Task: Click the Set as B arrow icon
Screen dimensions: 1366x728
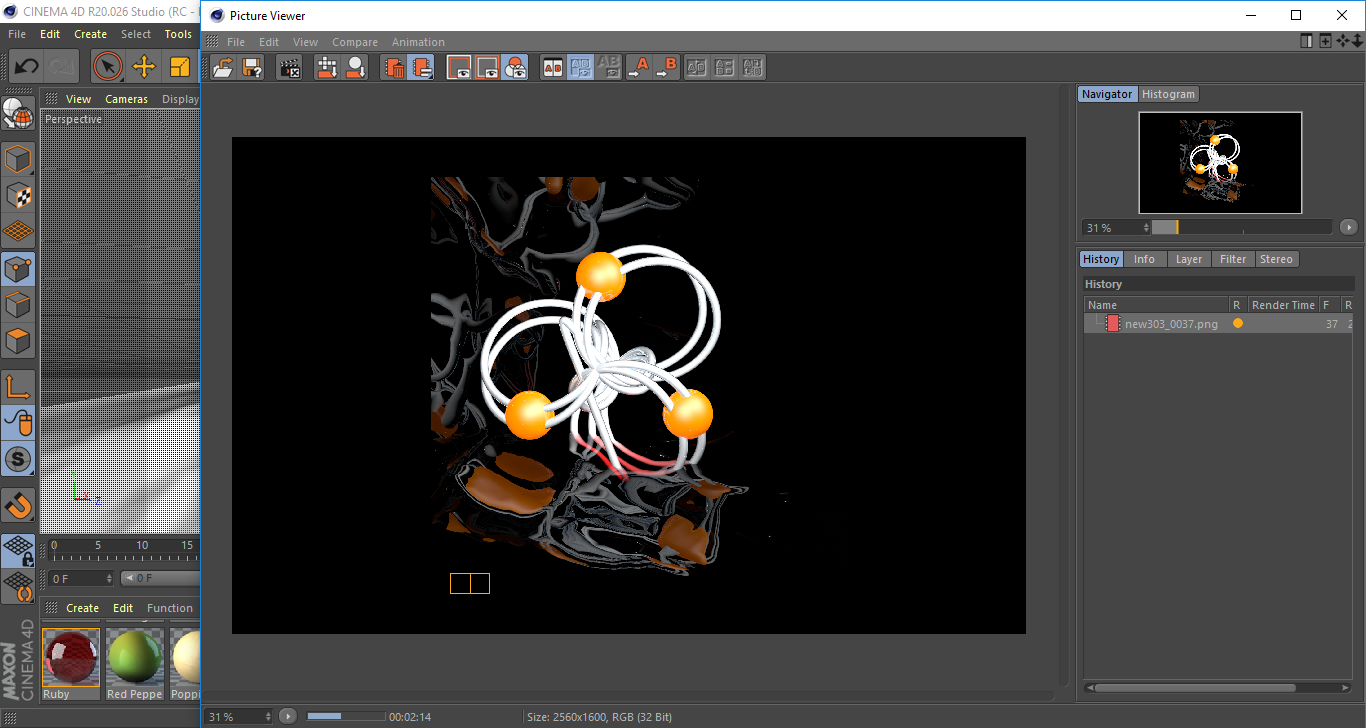Action: (666, 67)
